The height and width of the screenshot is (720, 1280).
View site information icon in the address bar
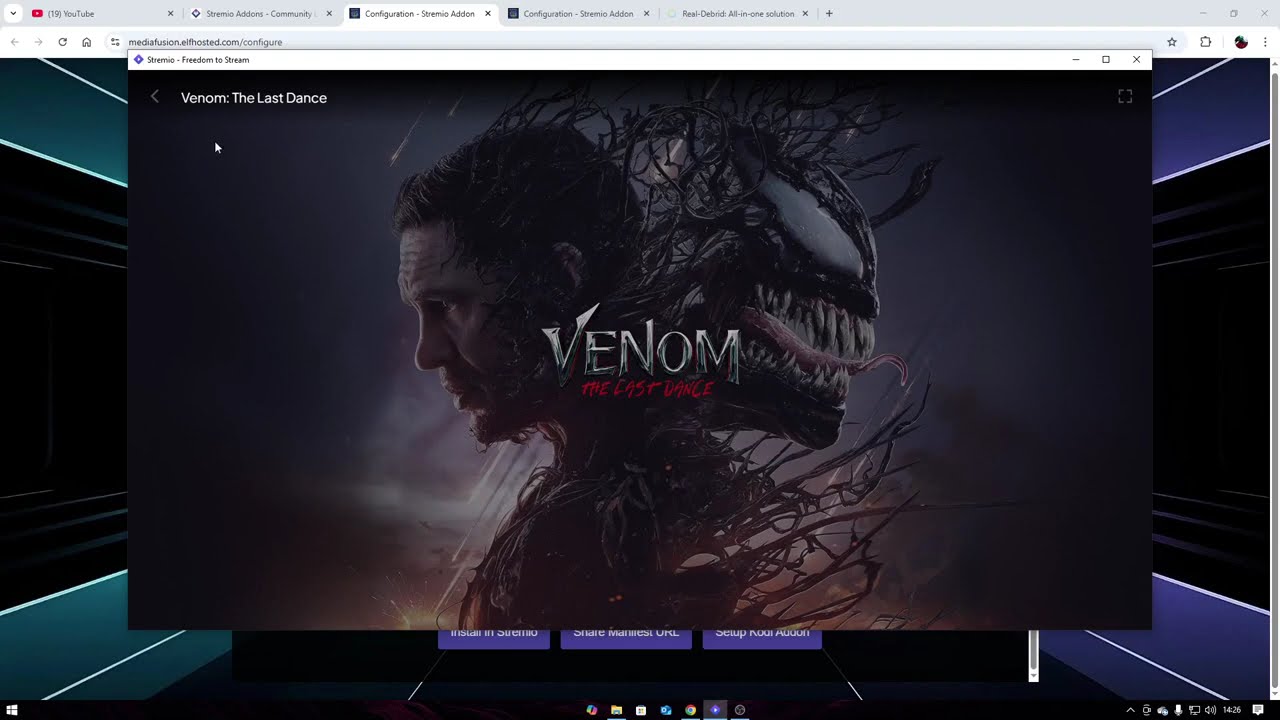pyautogui.click(x=115, y=42)
